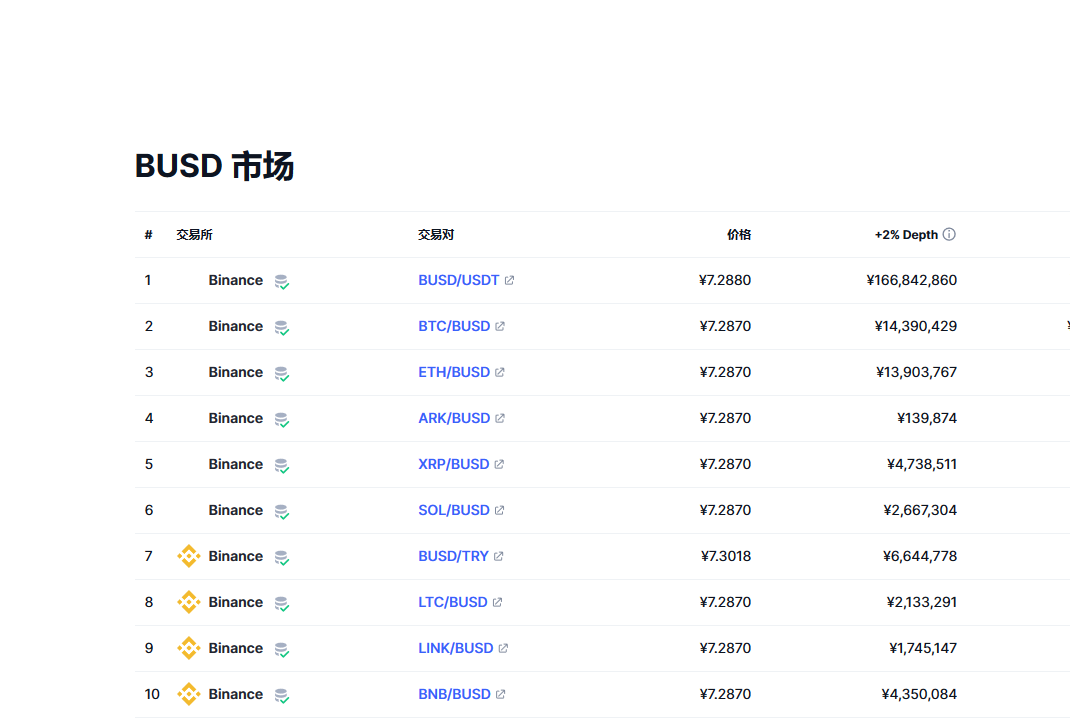The width and height of the screenshot is (1070, 720).
Task: Select the price ¥7.3018 for BUSD/TRY
Action: 726,556
